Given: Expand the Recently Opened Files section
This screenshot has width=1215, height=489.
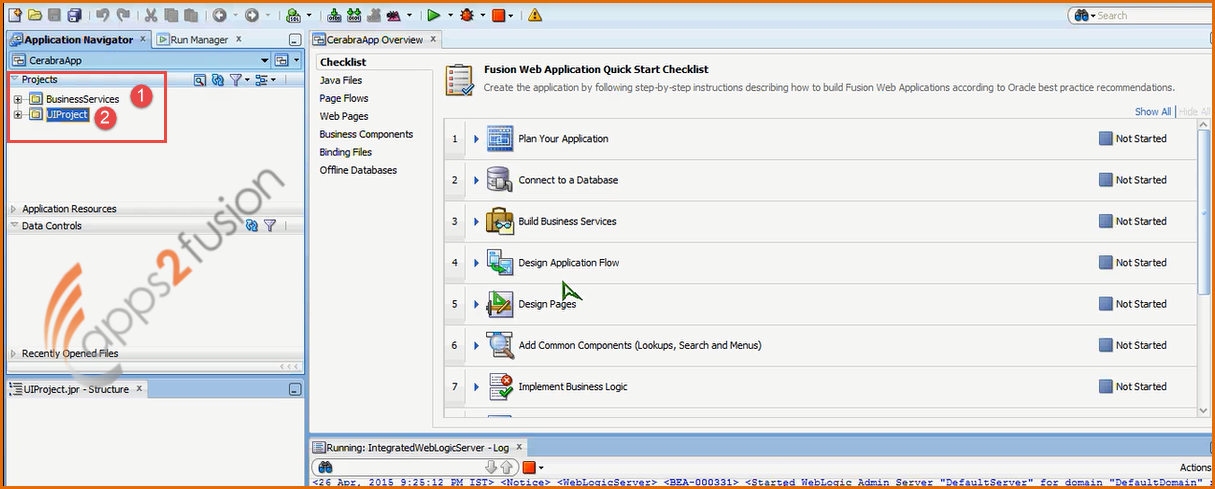Looking at the screenshot, I should point(14,354).
